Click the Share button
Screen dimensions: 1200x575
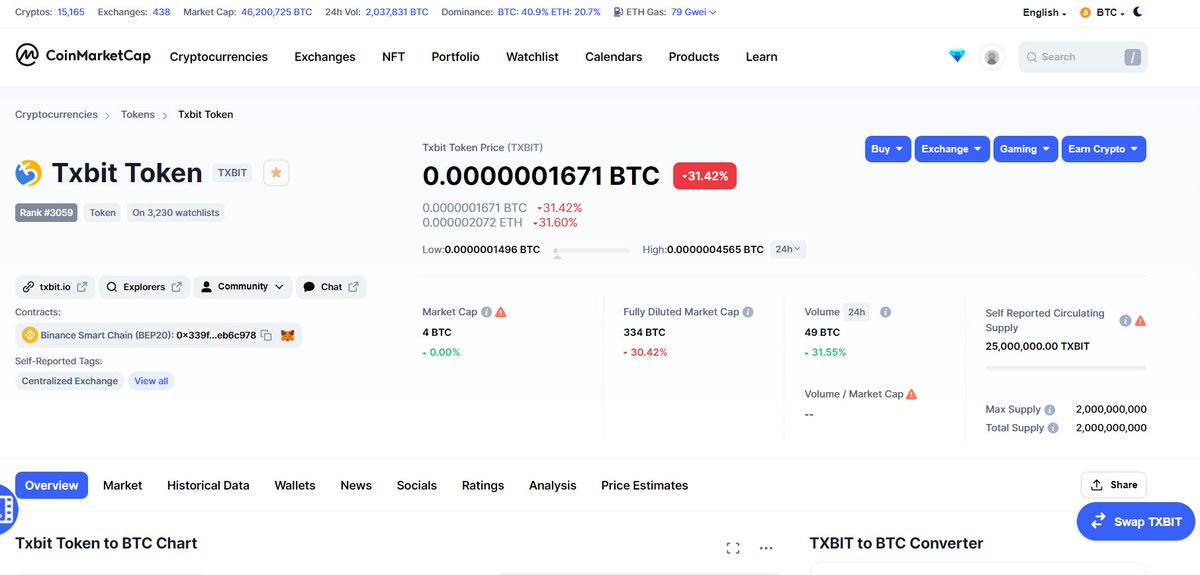(x=1114, y=485)
